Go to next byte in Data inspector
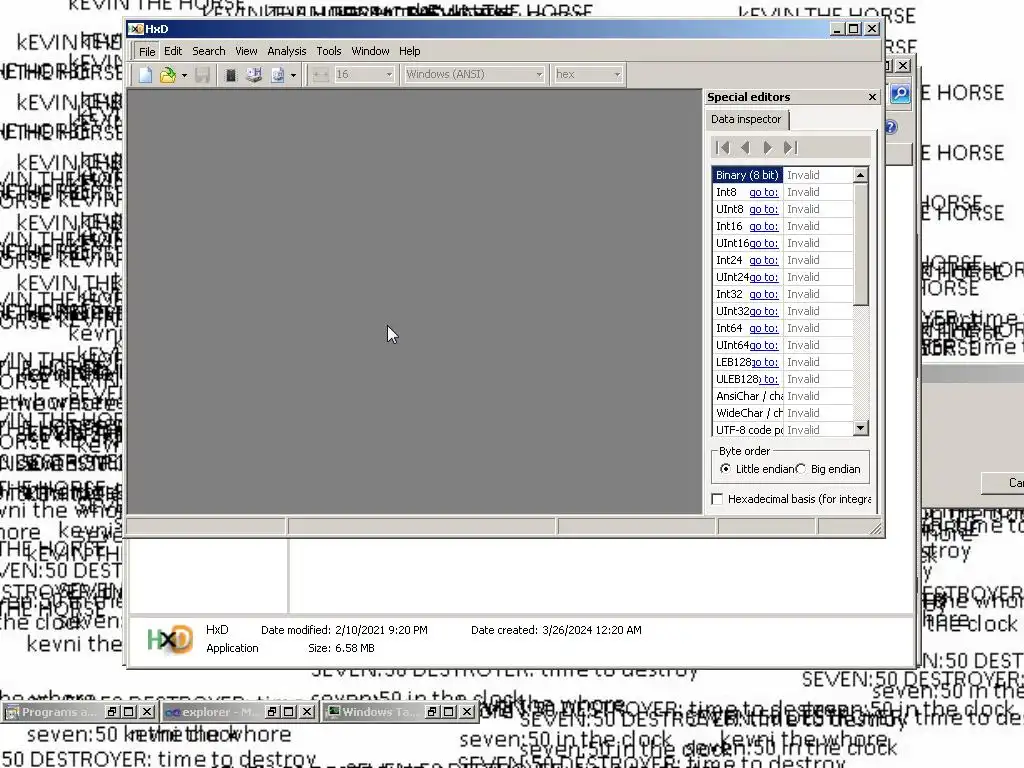 pos(768,148)
